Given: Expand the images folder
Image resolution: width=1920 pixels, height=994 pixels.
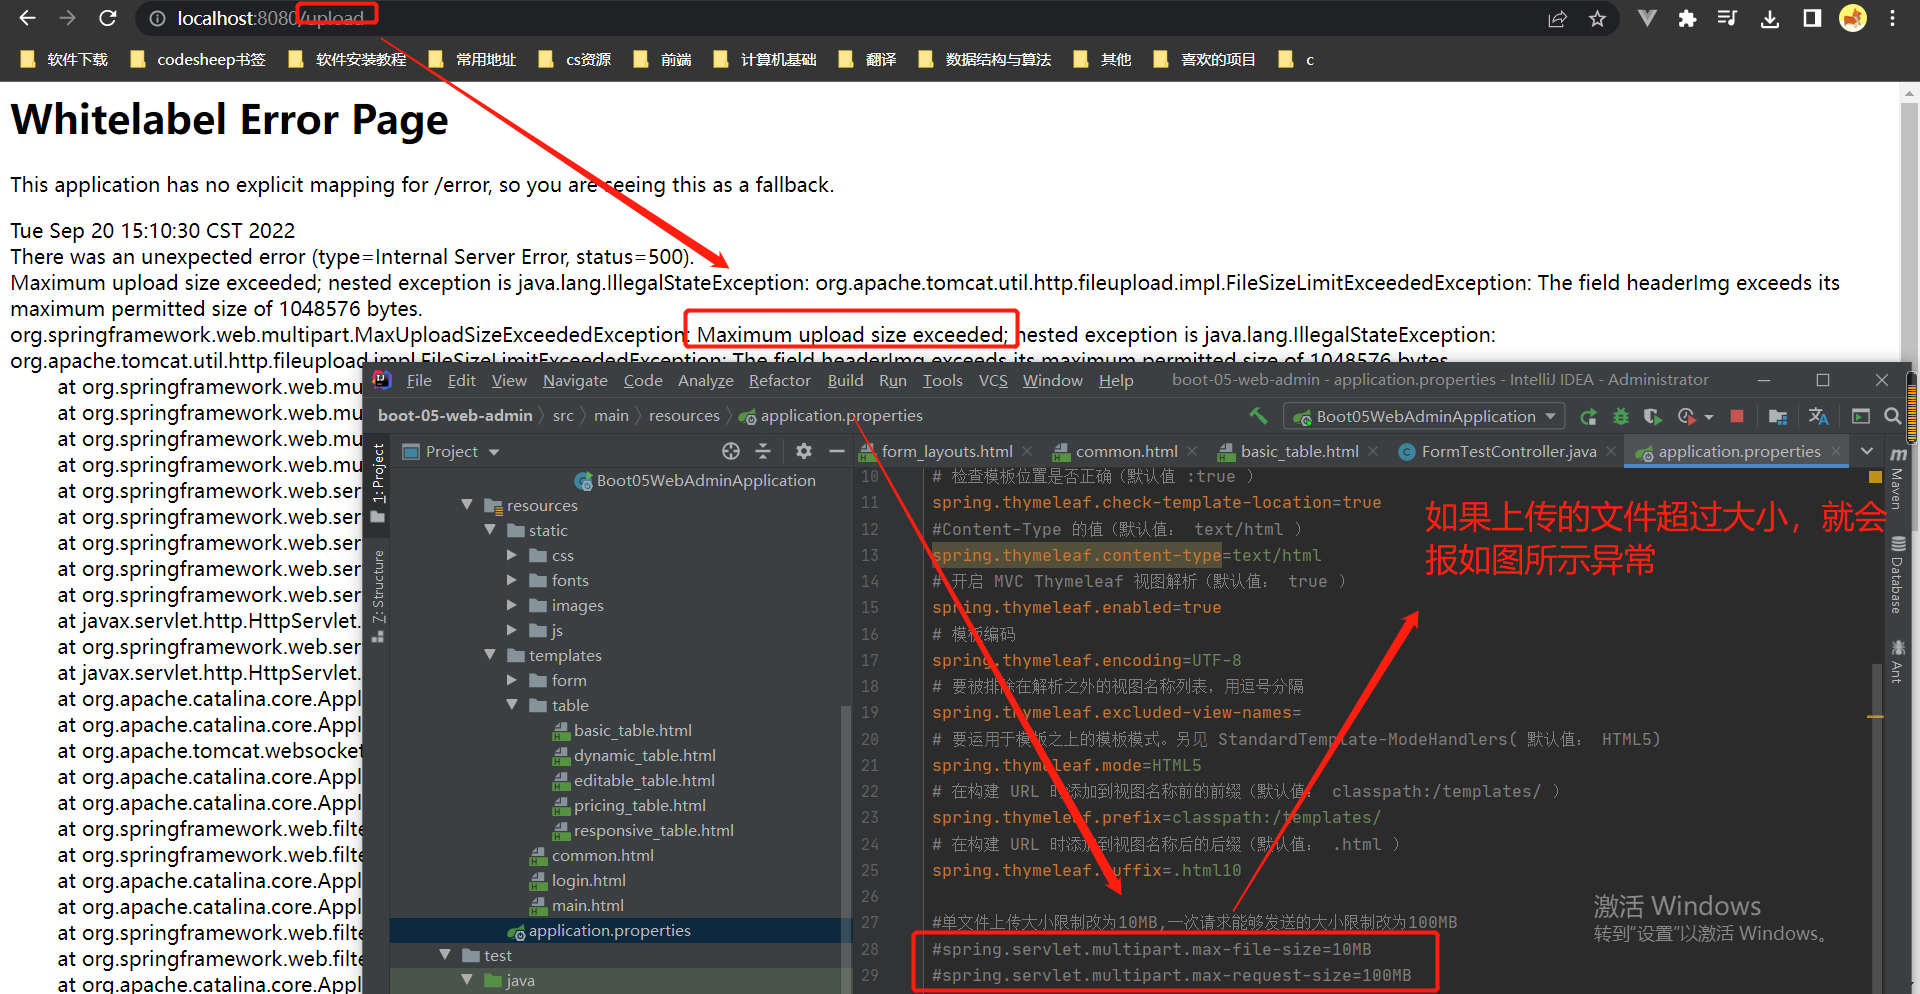Looking at the screenshot, I should click(512, 605).
